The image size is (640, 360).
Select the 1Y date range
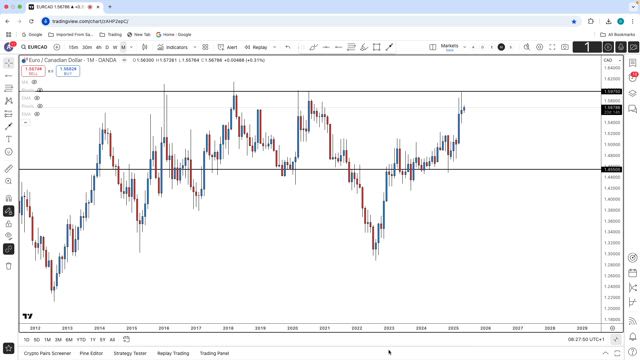point(93,340)
